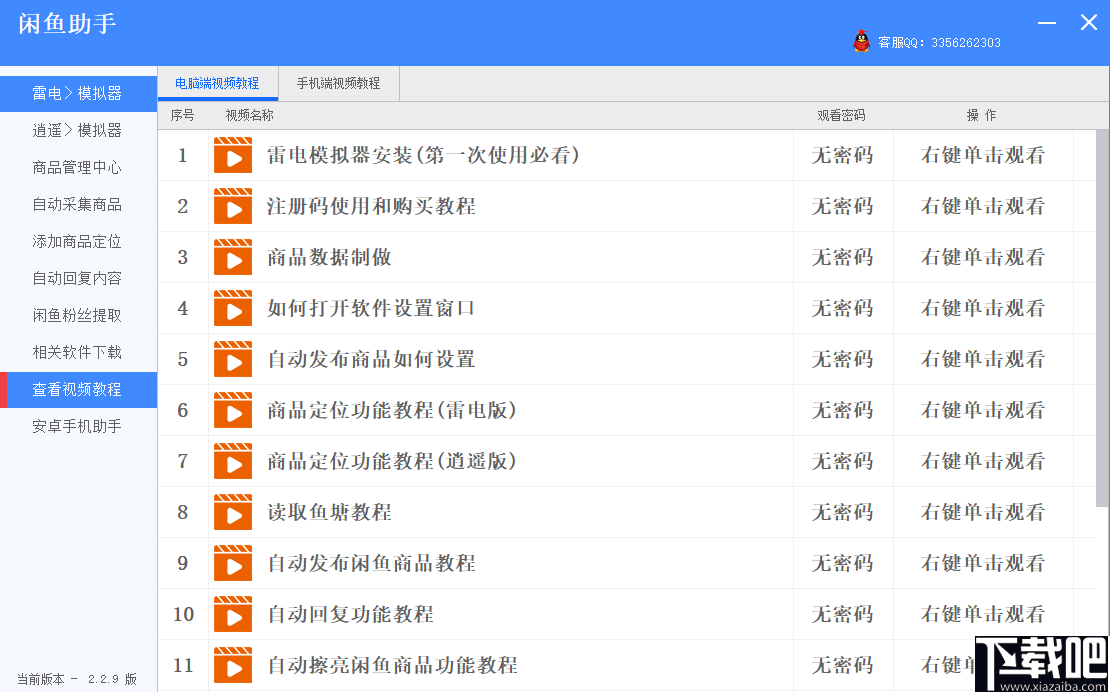
Task: Select row titled 雷电模拟器安装(第一次使用必看)
Action: tap(626, 155)
